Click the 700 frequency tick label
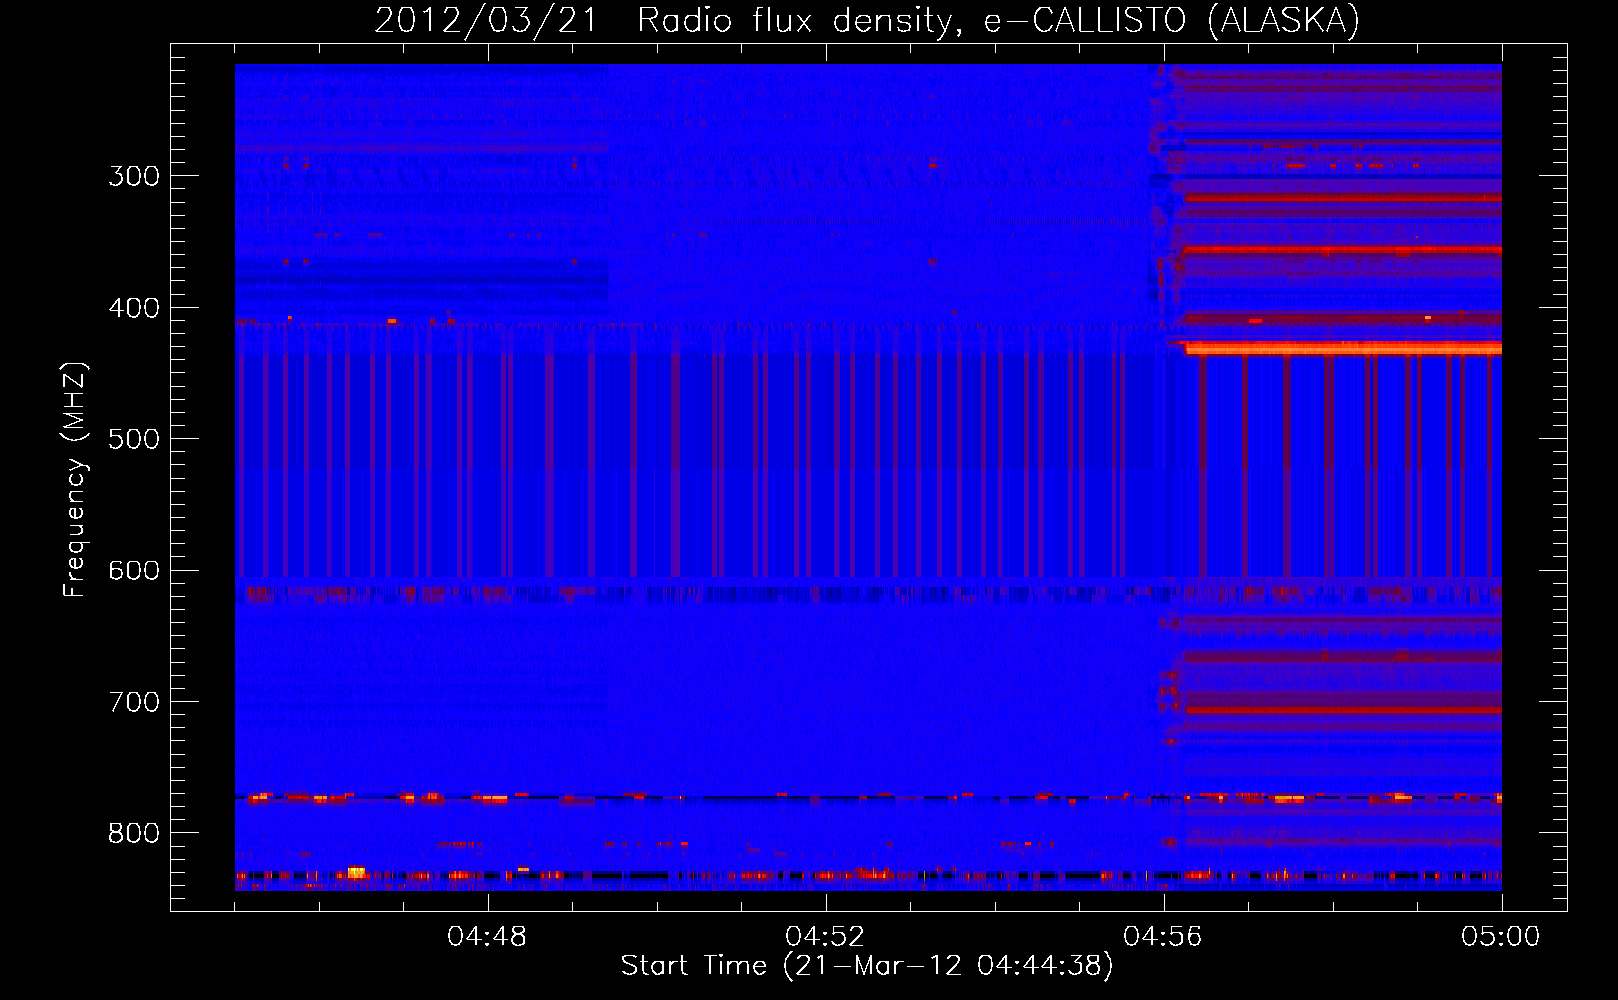The width and height of the screenshot is (1618, 1000). click(134, 702)
